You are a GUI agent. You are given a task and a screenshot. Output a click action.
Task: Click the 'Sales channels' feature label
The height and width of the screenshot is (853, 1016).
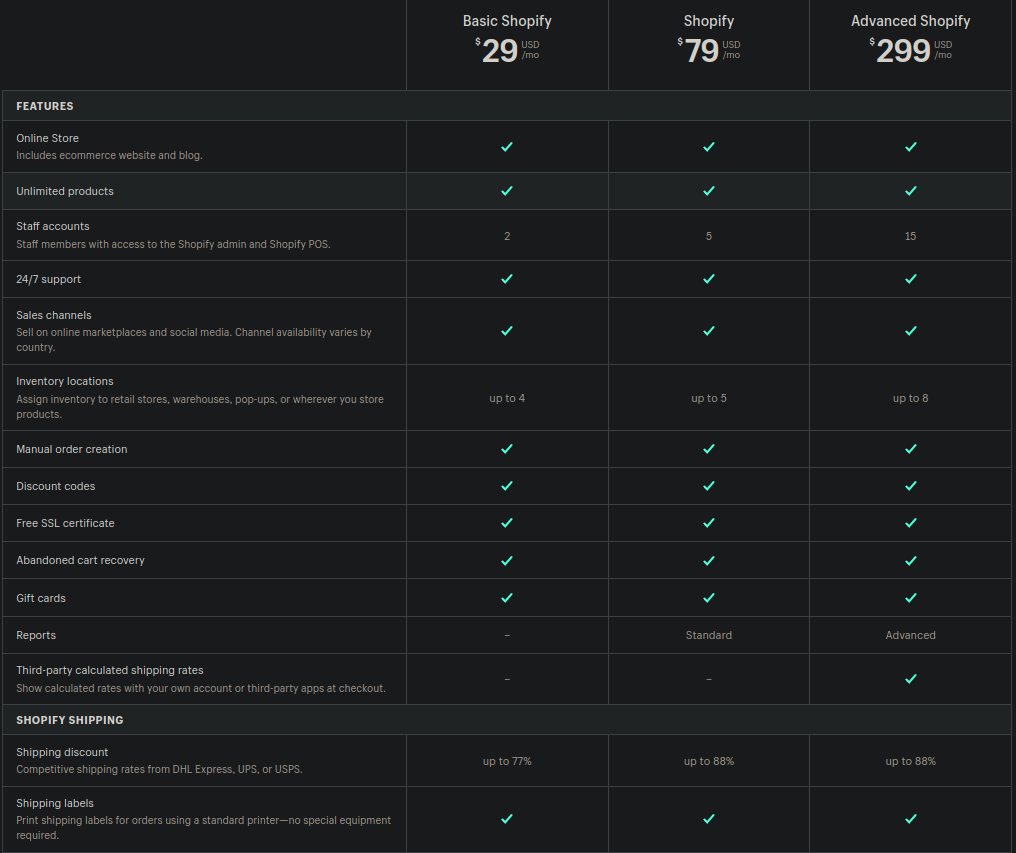(x=54, y=316)
